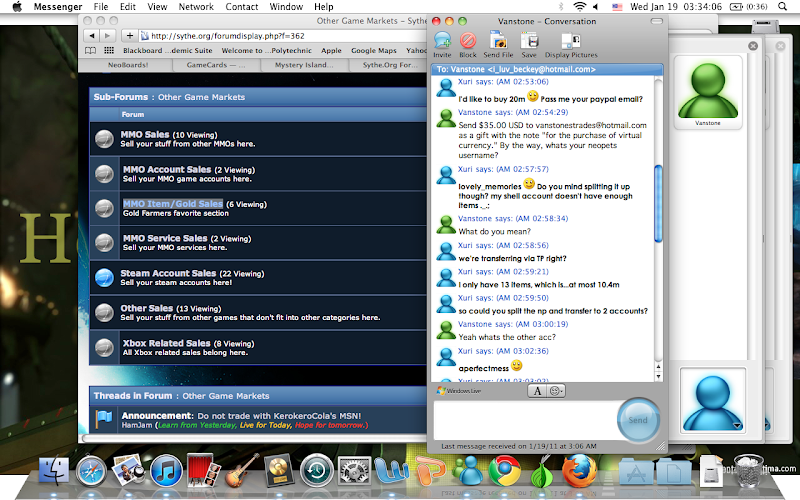This screenshot has height=500, width=800.
Task: Open the Contact menu
Action: click(242, 7)
